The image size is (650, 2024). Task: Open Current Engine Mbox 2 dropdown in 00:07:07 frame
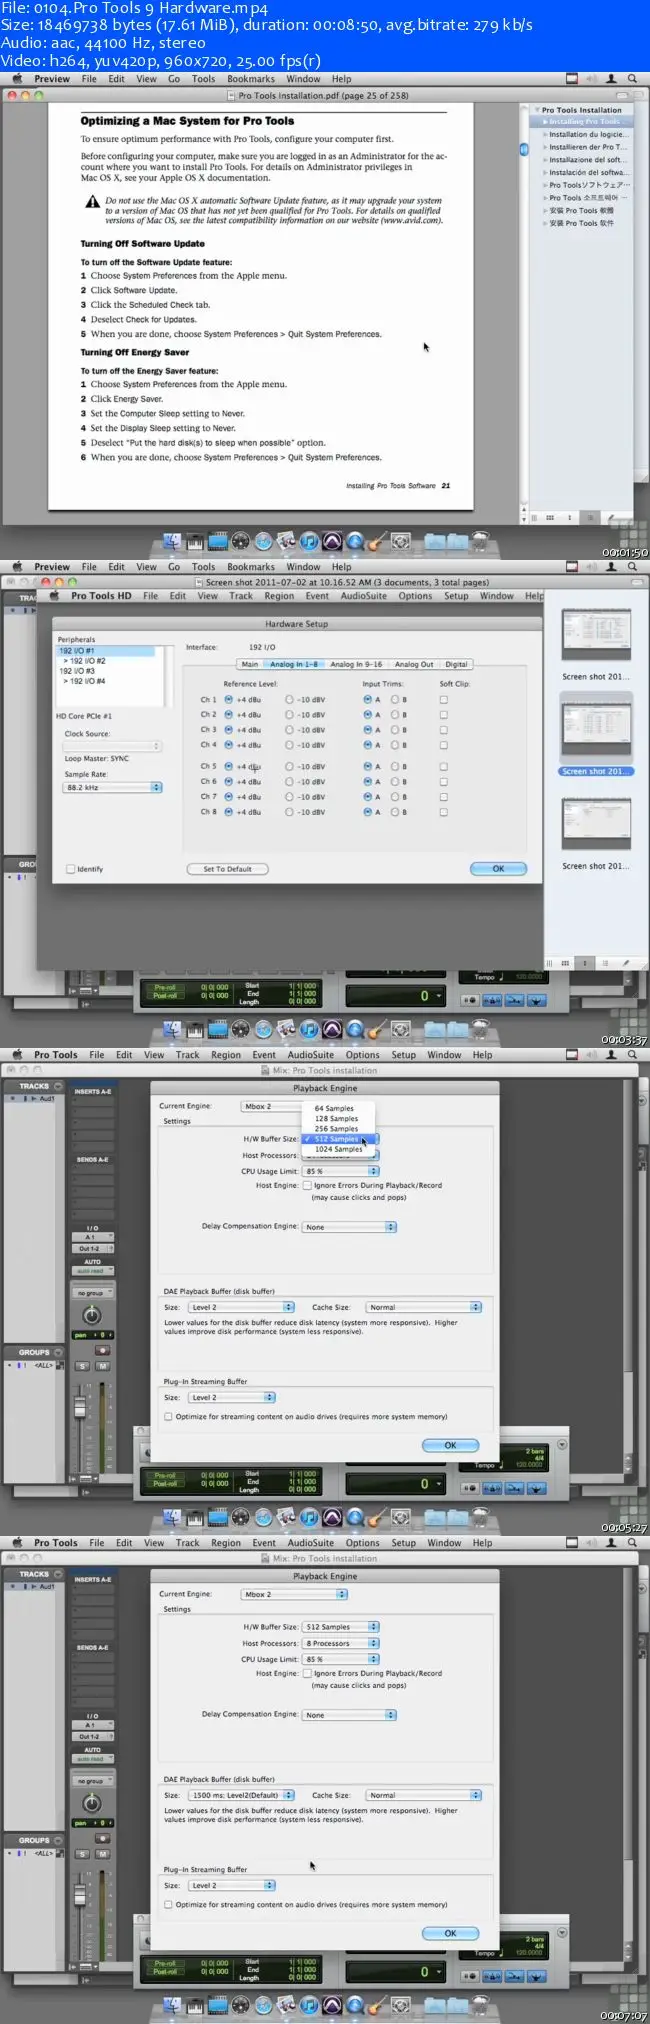pos(295,1595)
